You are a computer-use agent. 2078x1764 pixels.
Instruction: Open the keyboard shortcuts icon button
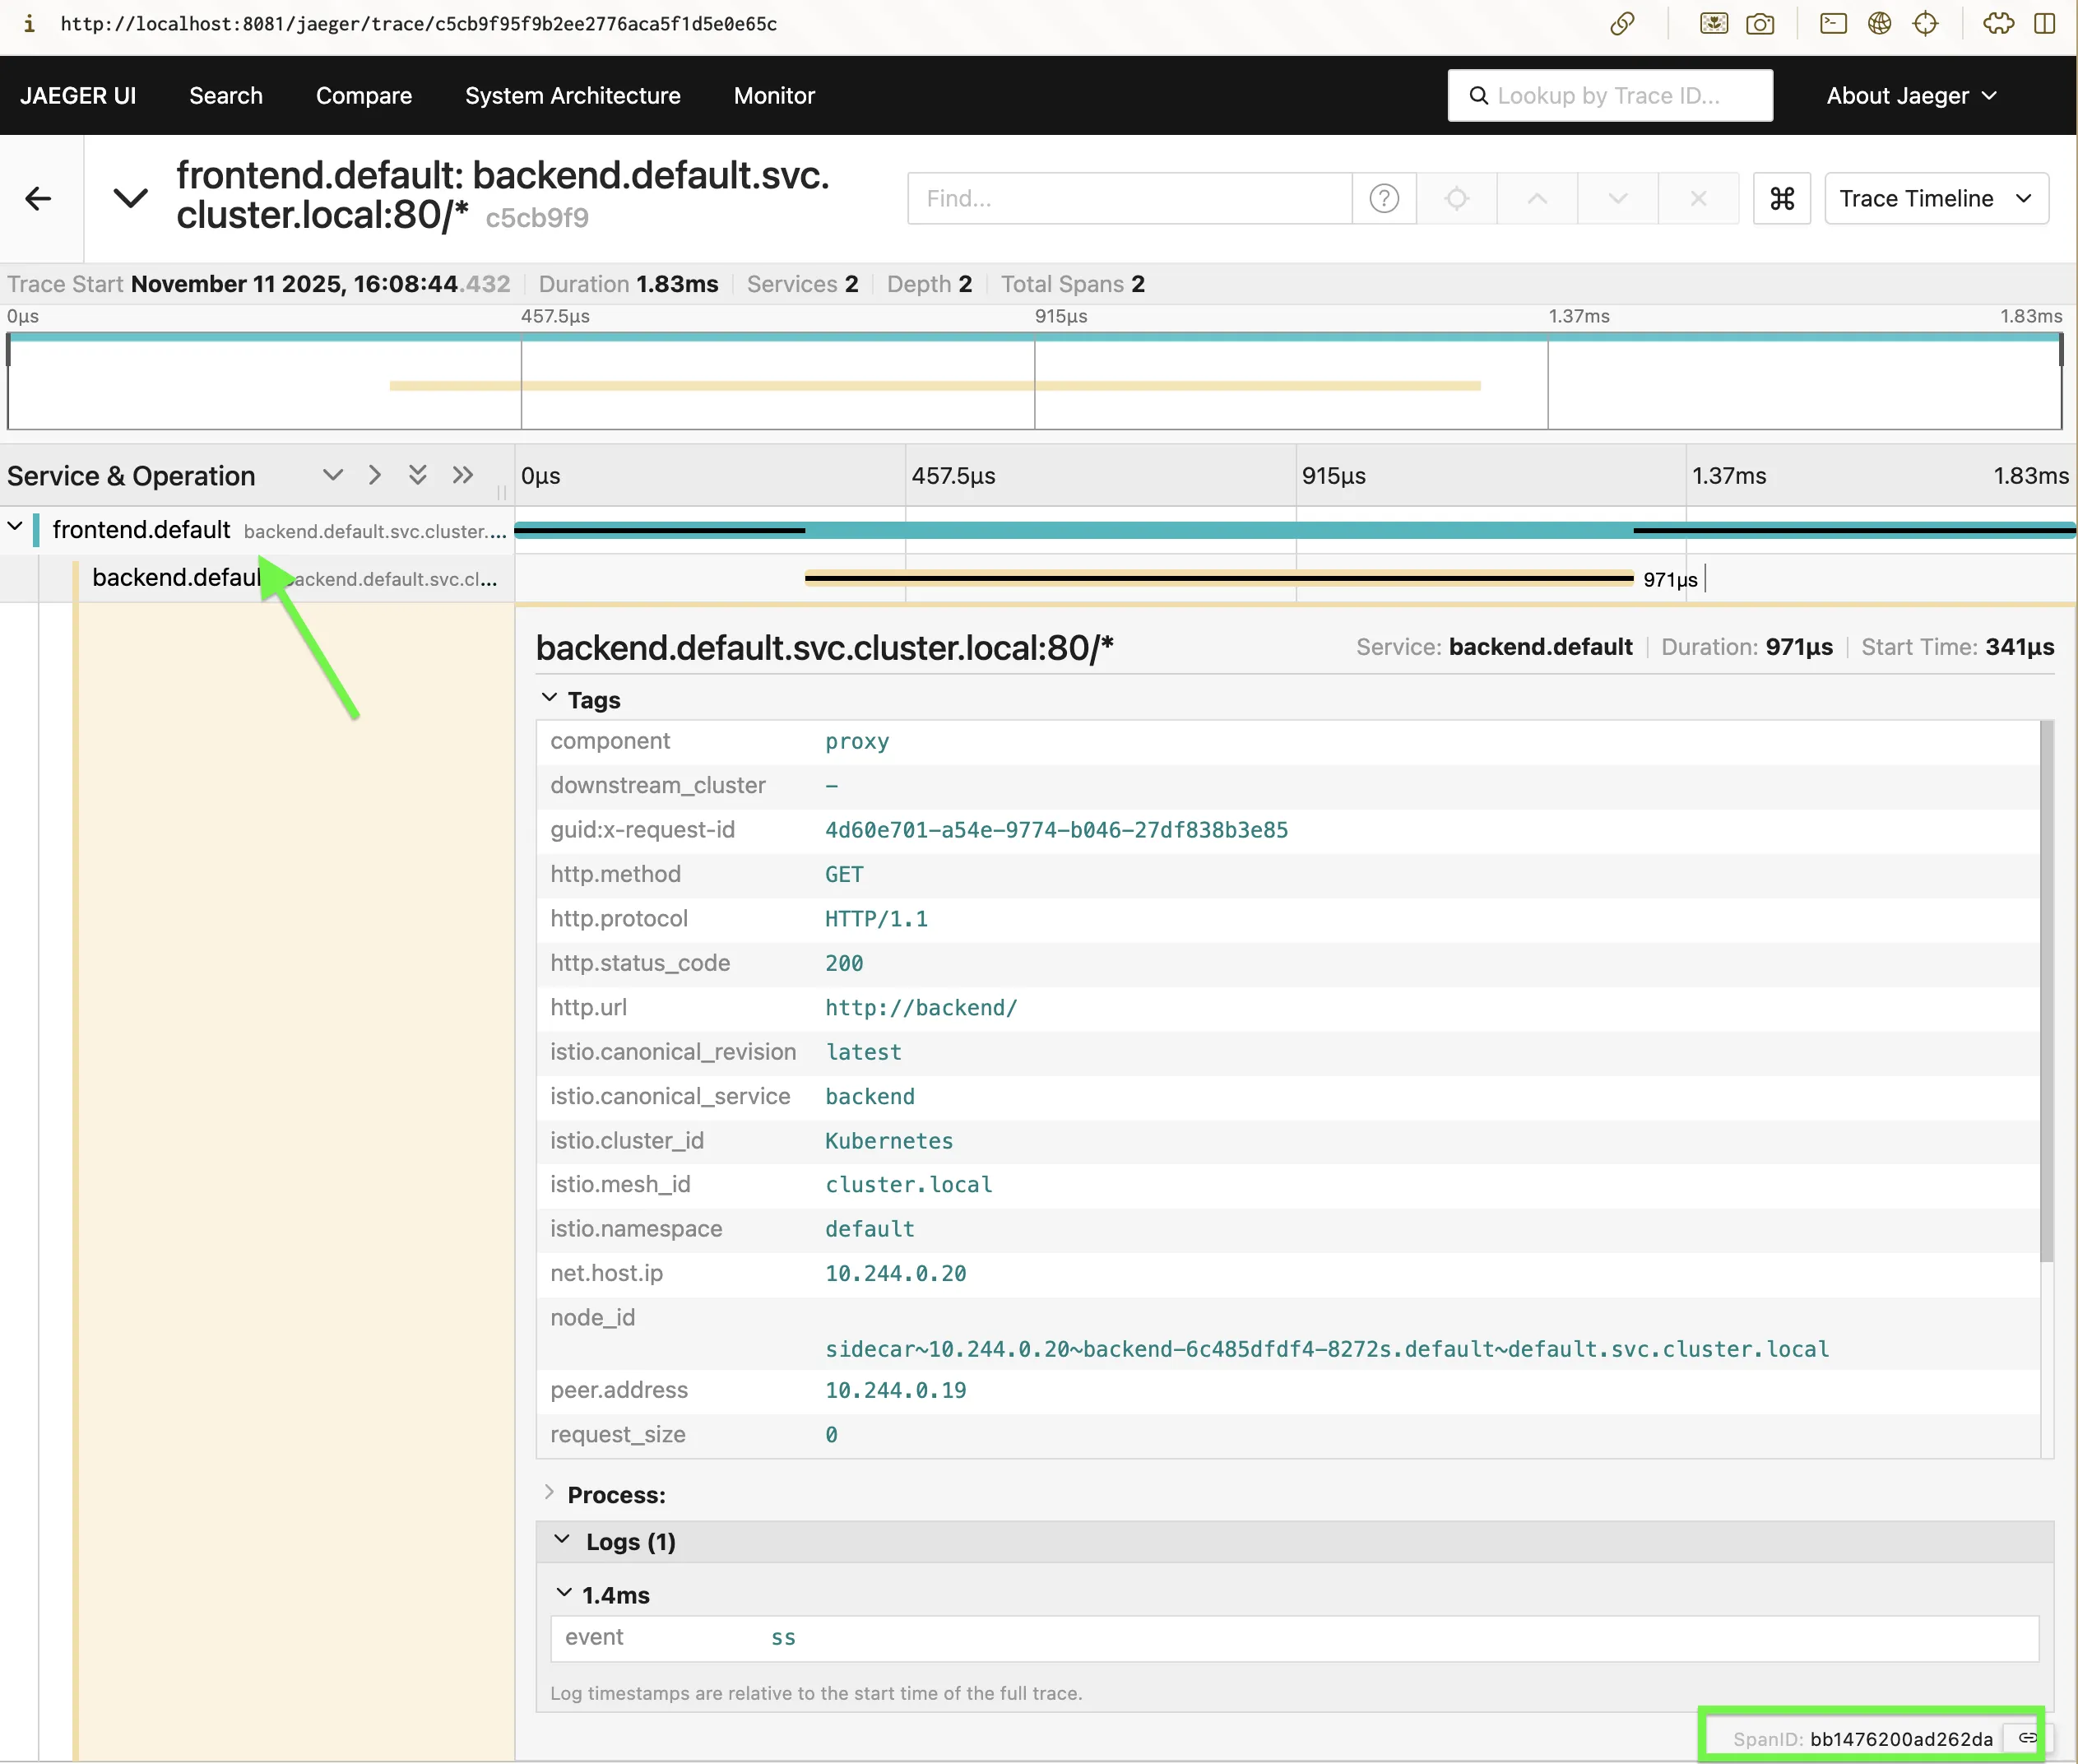pos(1781,198)
